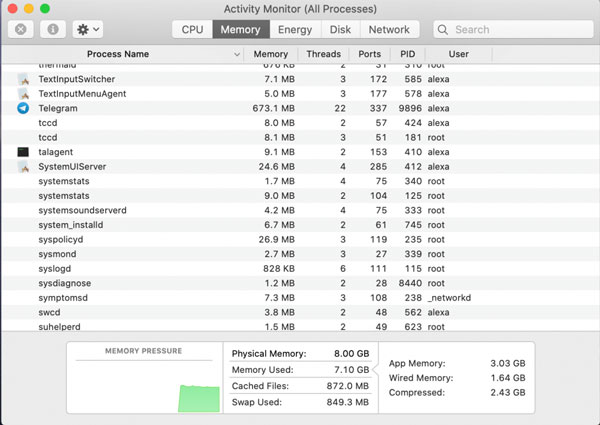
Task: Sort by the User column header
Action: [x=458, y=54]
